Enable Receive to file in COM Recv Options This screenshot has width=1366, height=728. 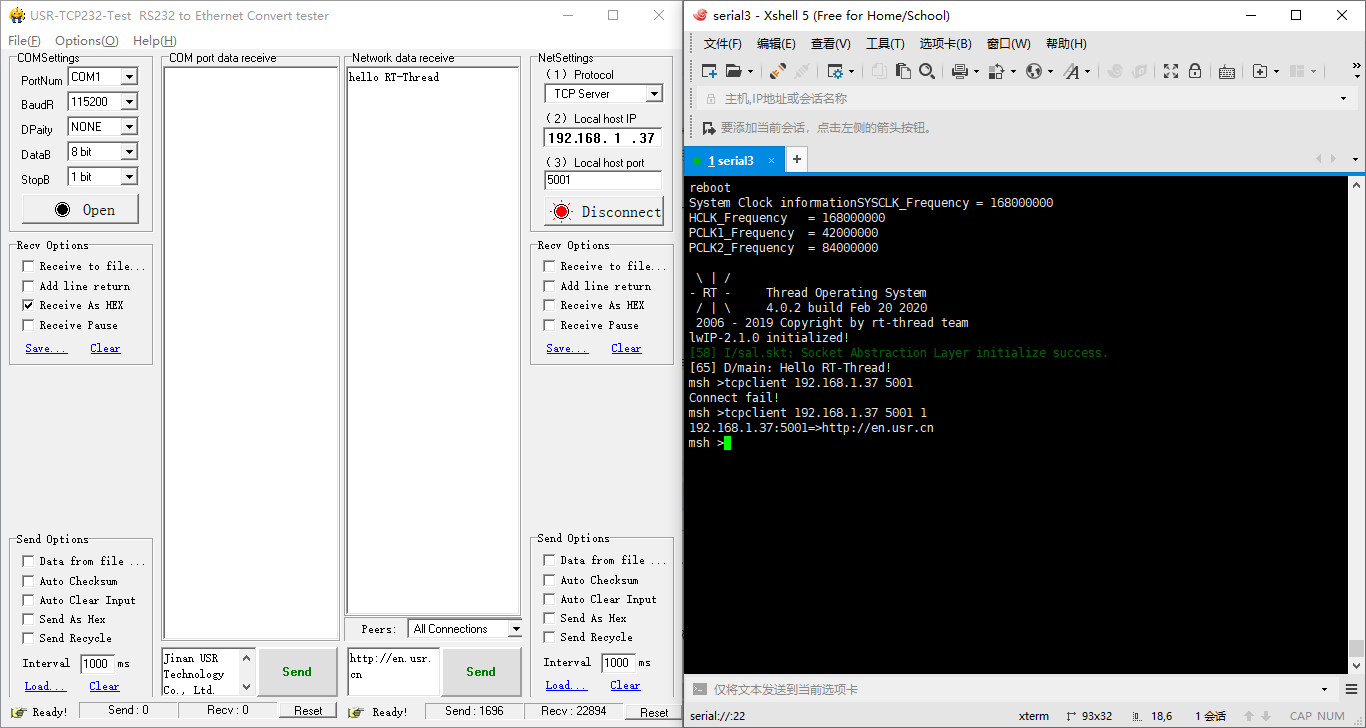pos(28,266)
